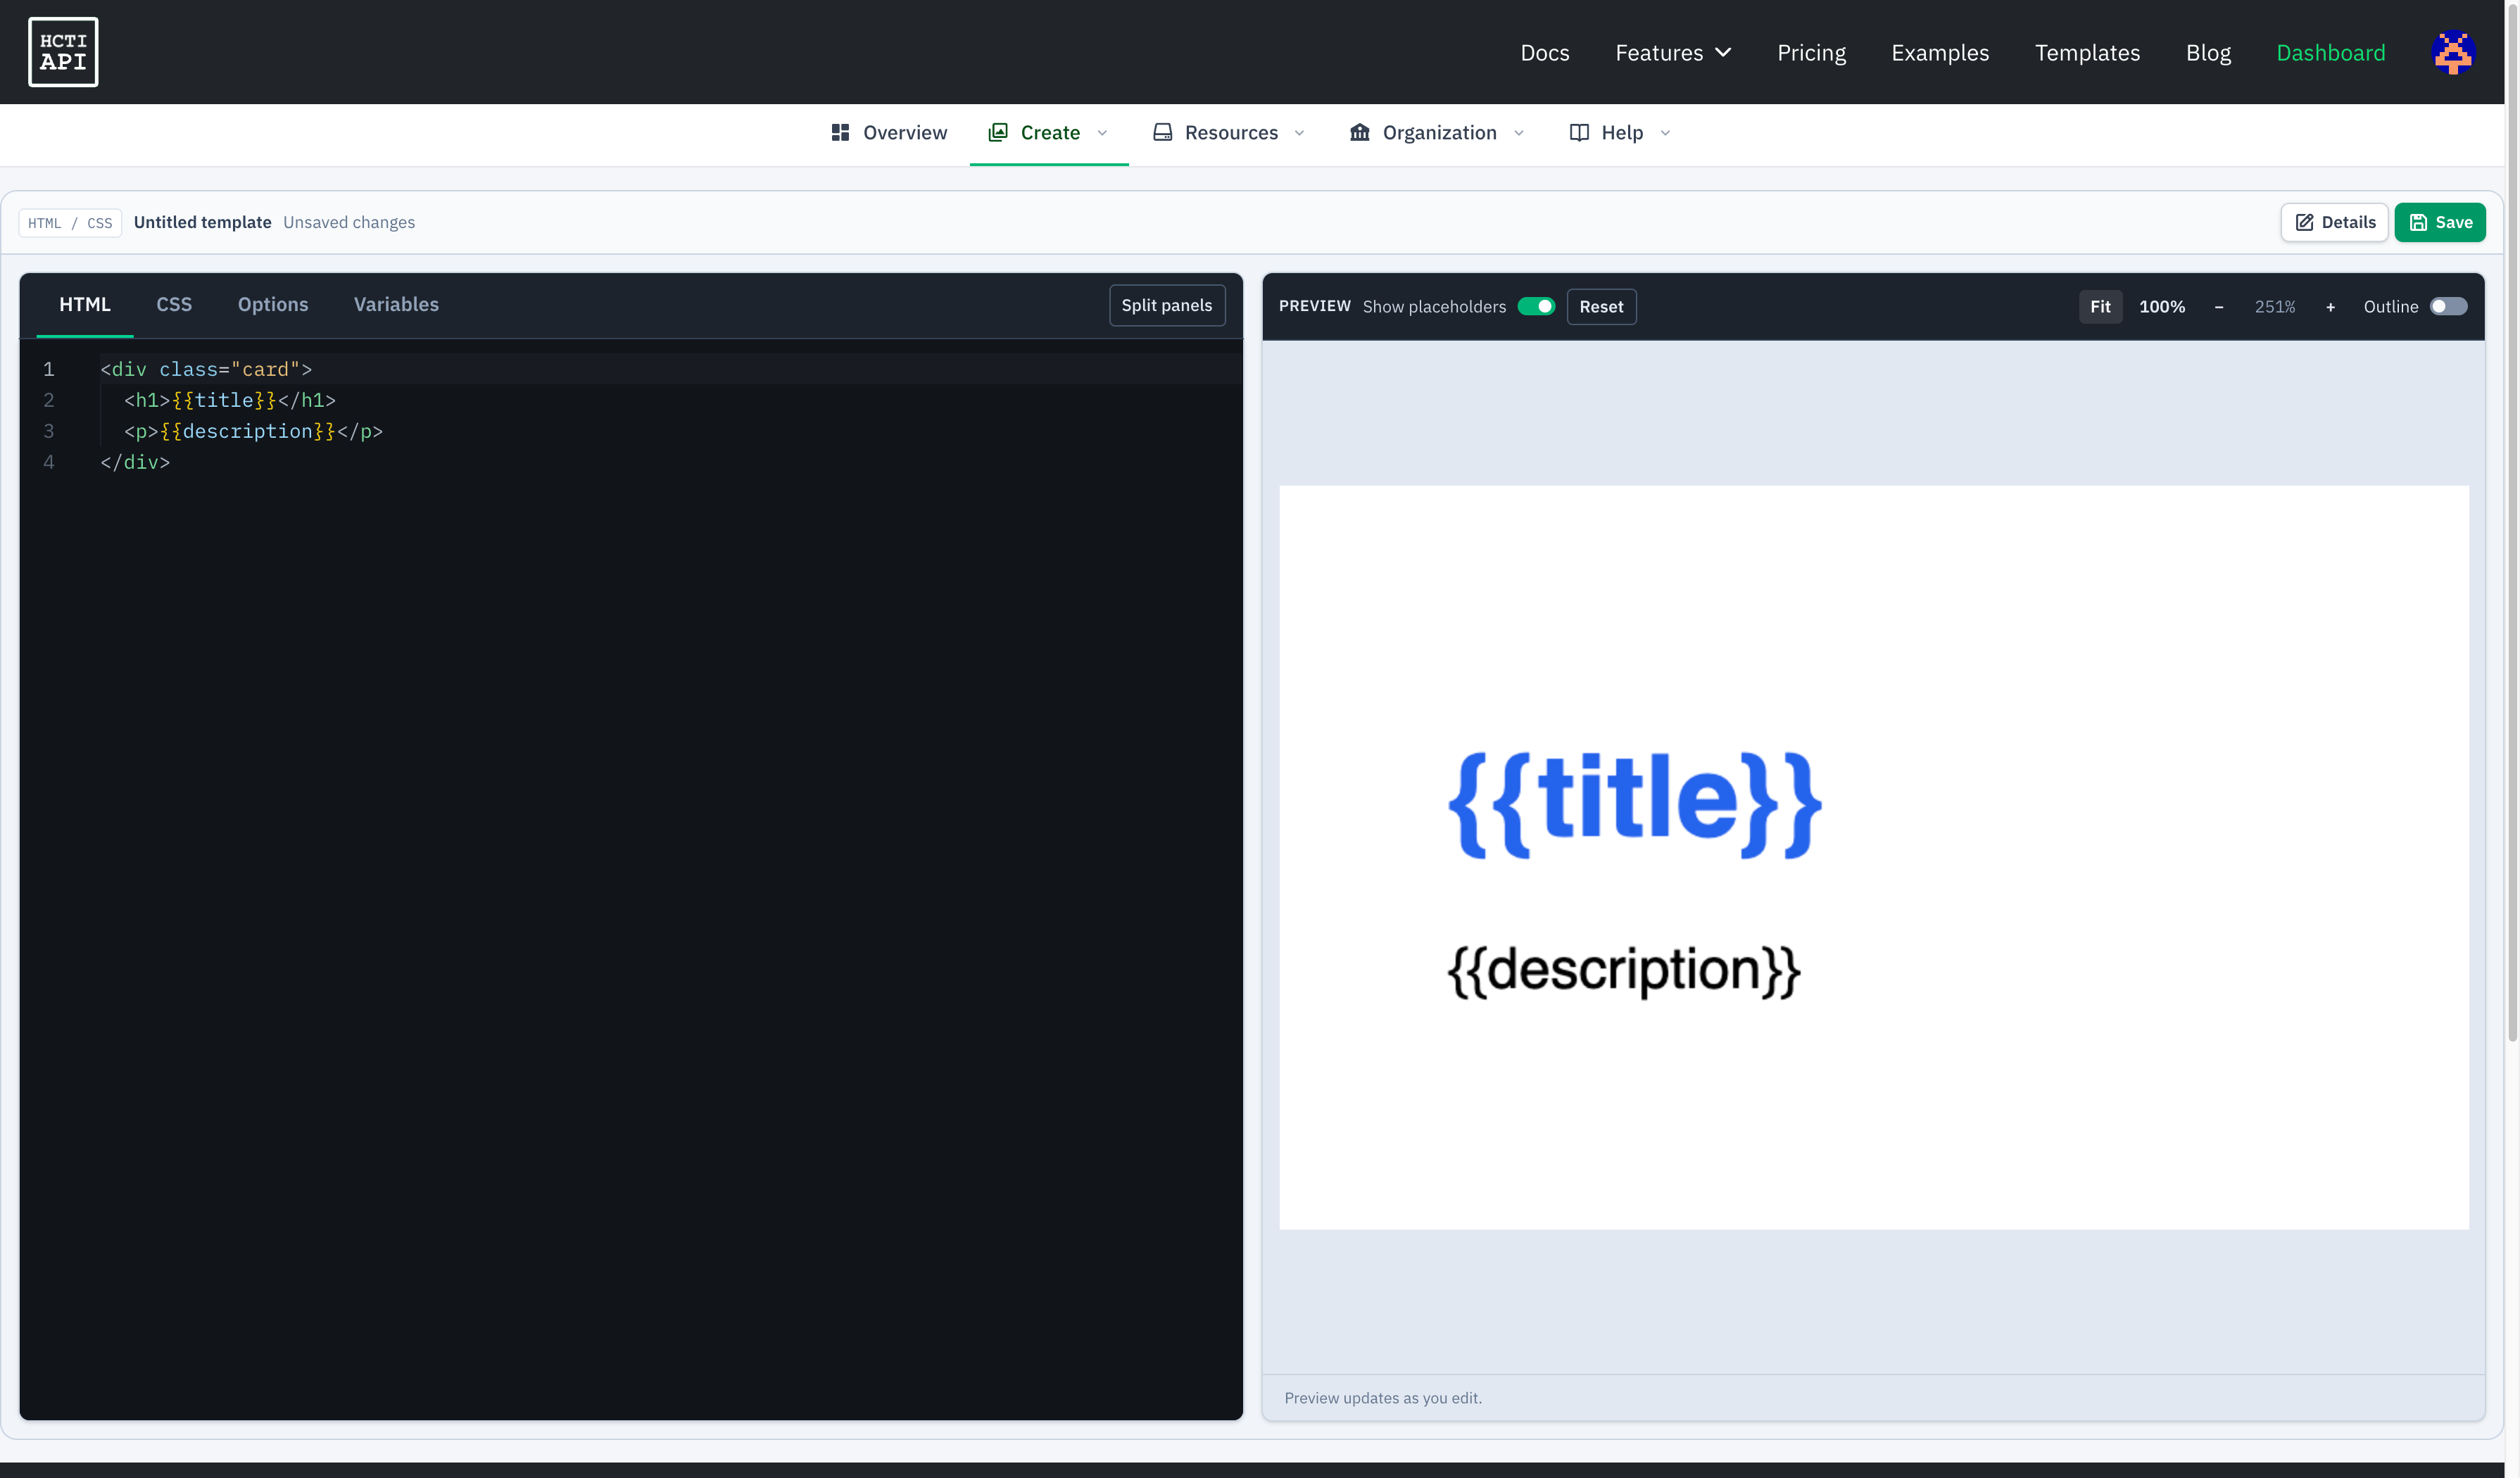Click the Details pencil icon
This screenshot has height=1478, width=2520.
click(2304, 222)
